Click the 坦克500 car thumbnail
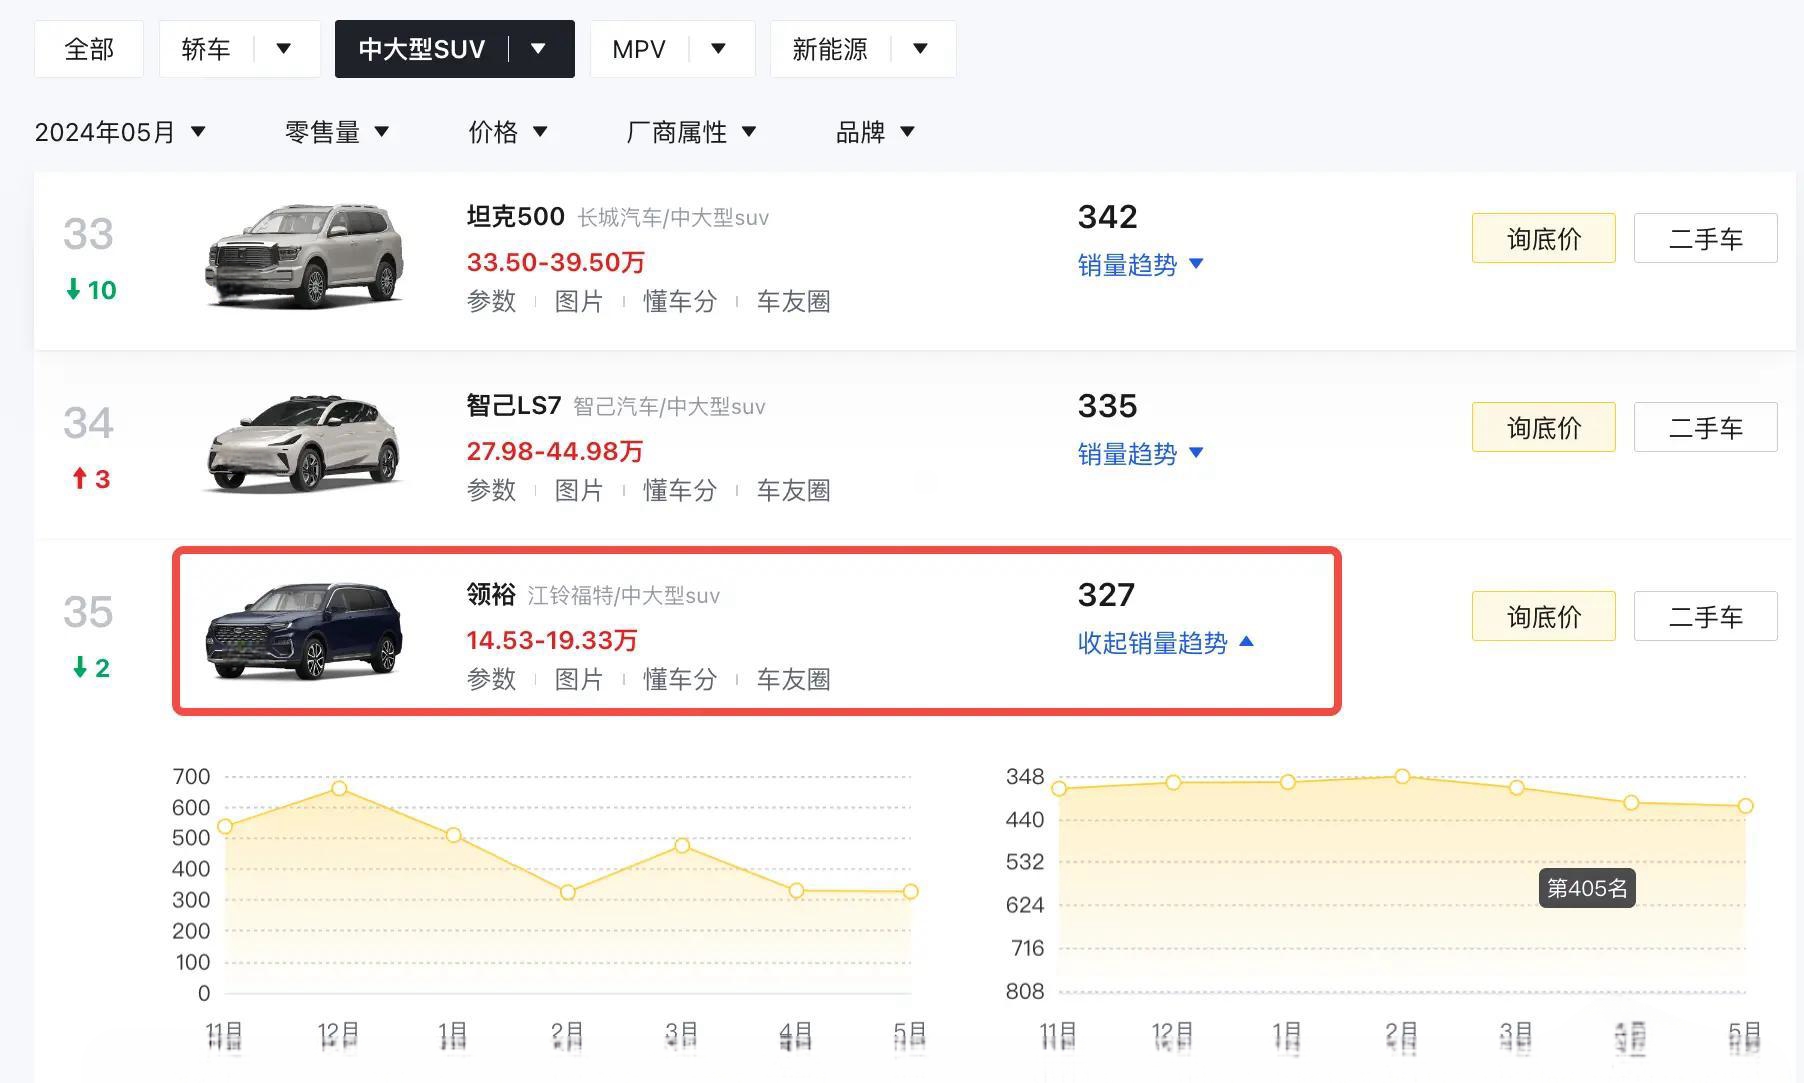Image resolution: width=1804 pixels, height=1083 pixels. 304,256
